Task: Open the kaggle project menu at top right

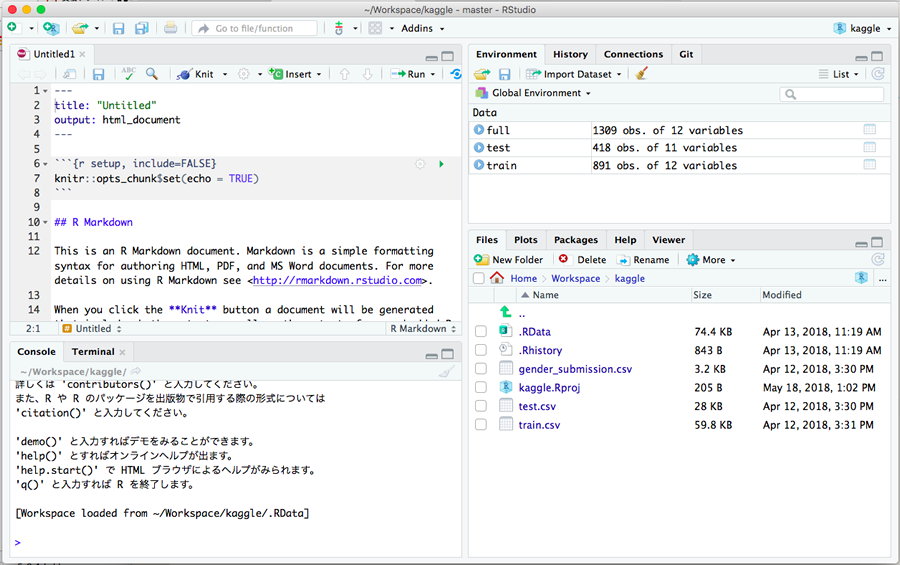Action: [x=862, y=28]
